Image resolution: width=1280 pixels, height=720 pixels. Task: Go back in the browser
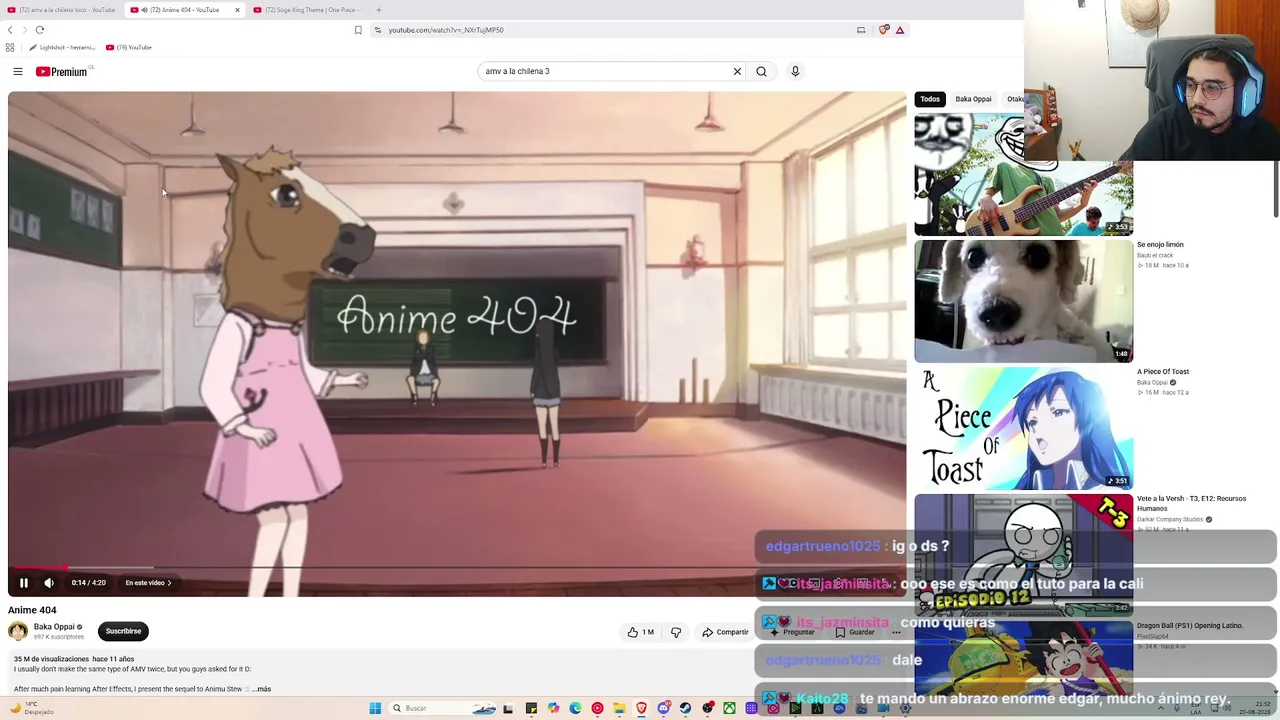[x=10, y=30]
